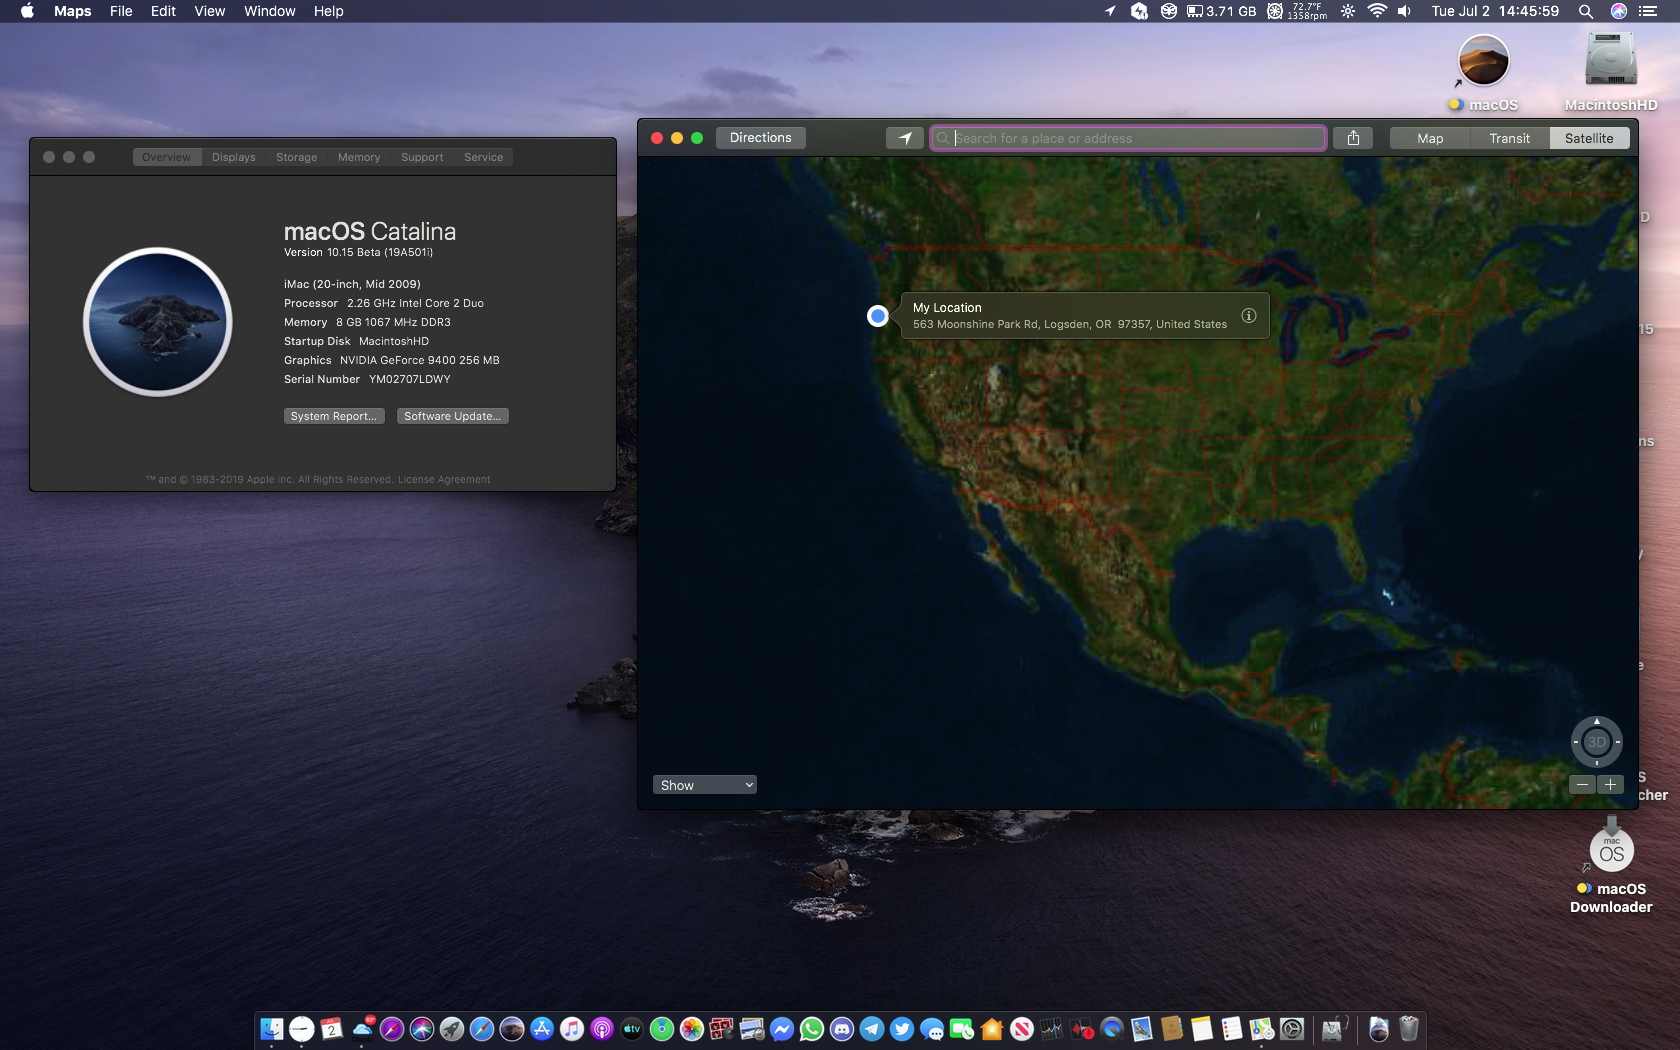Open Telegram from the Dock
This screenshot has height=1050, width=1680.
point(872,1028)
